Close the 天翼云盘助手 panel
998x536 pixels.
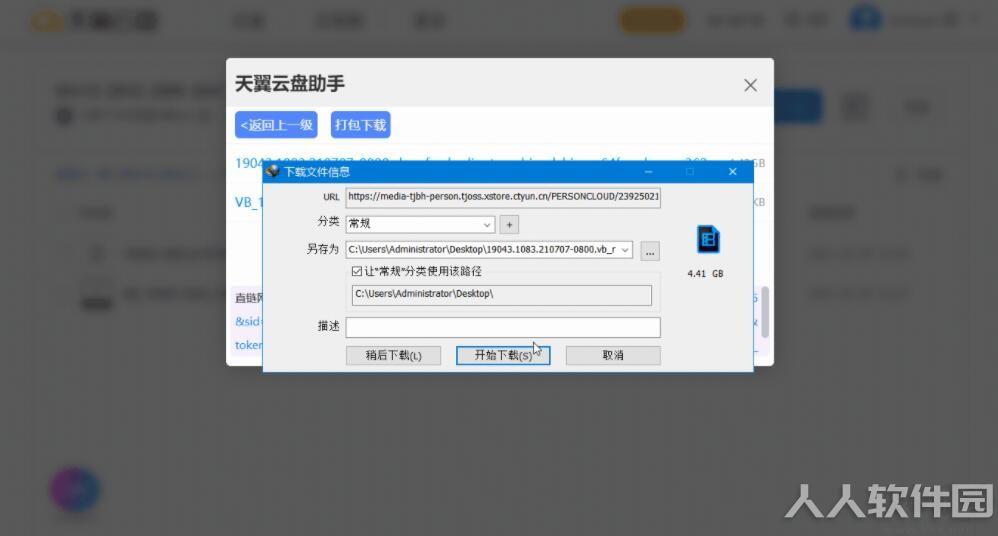pyautogui.click(x=750, y=85)
